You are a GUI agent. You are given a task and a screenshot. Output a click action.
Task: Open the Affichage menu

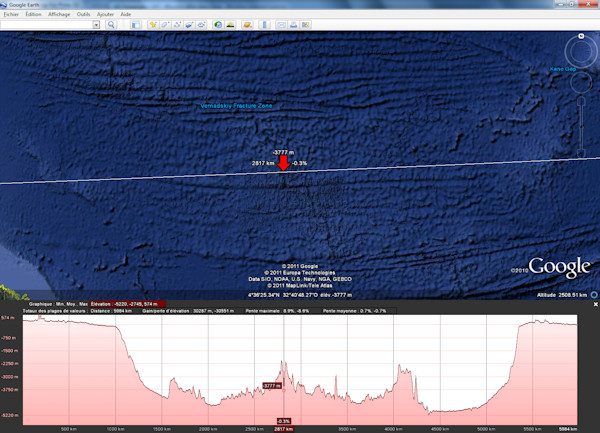59,14
